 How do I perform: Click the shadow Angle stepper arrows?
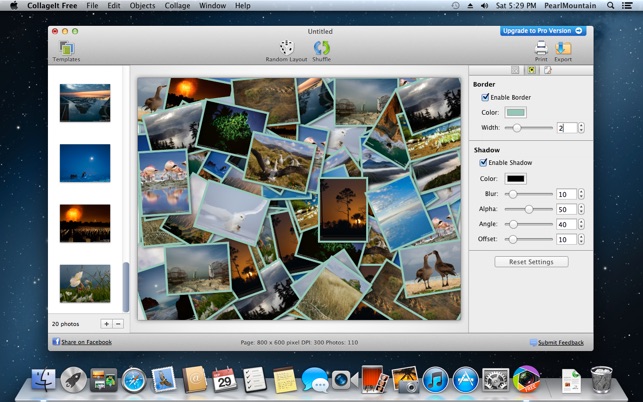(x=581, y=224)
